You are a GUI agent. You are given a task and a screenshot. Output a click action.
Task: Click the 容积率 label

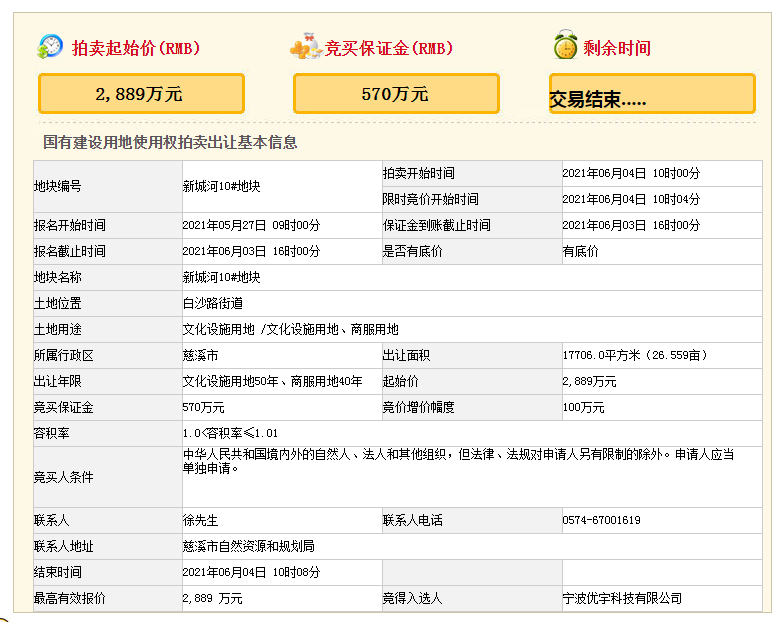52,433
